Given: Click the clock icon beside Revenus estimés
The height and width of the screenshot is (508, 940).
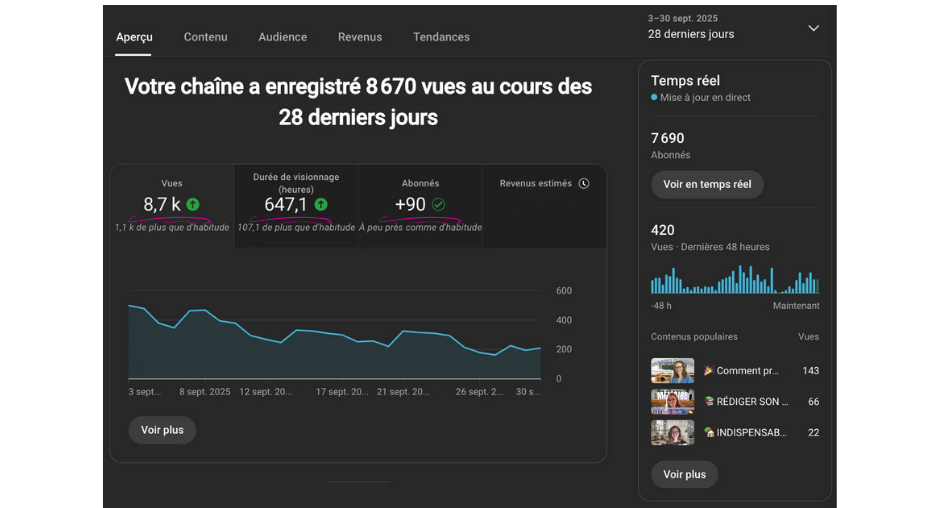Looking at the screenshot, I should [584, 184].
